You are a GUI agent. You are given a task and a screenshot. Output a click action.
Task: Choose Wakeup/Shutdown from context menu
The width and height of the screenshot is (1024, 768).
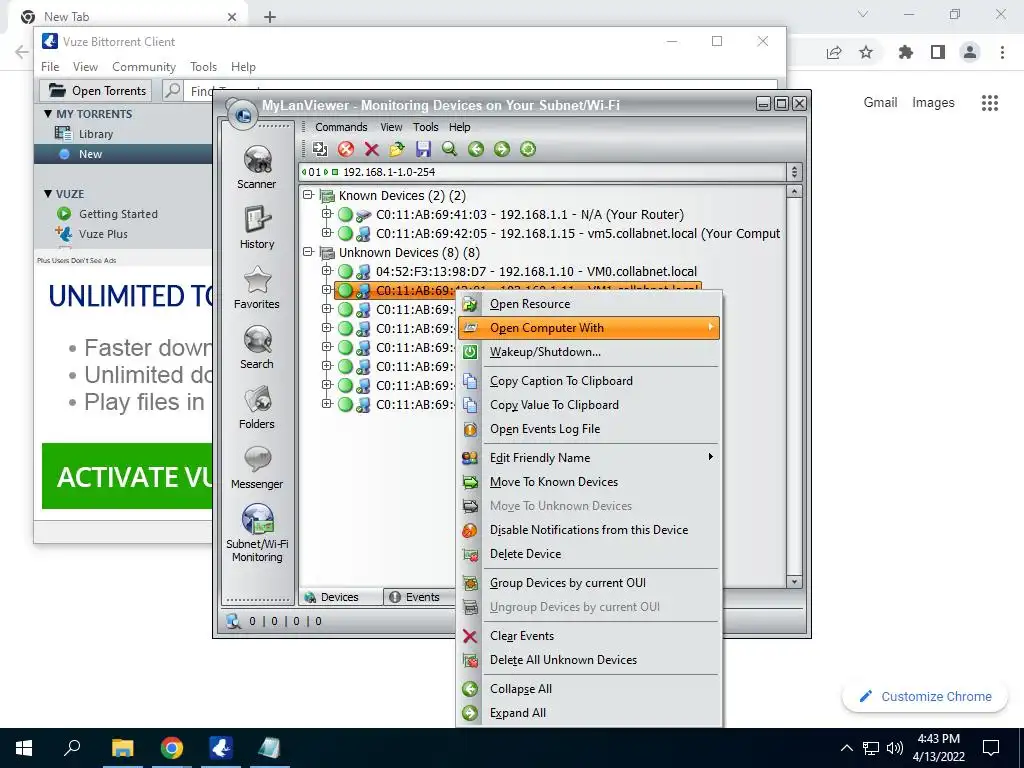588,352
